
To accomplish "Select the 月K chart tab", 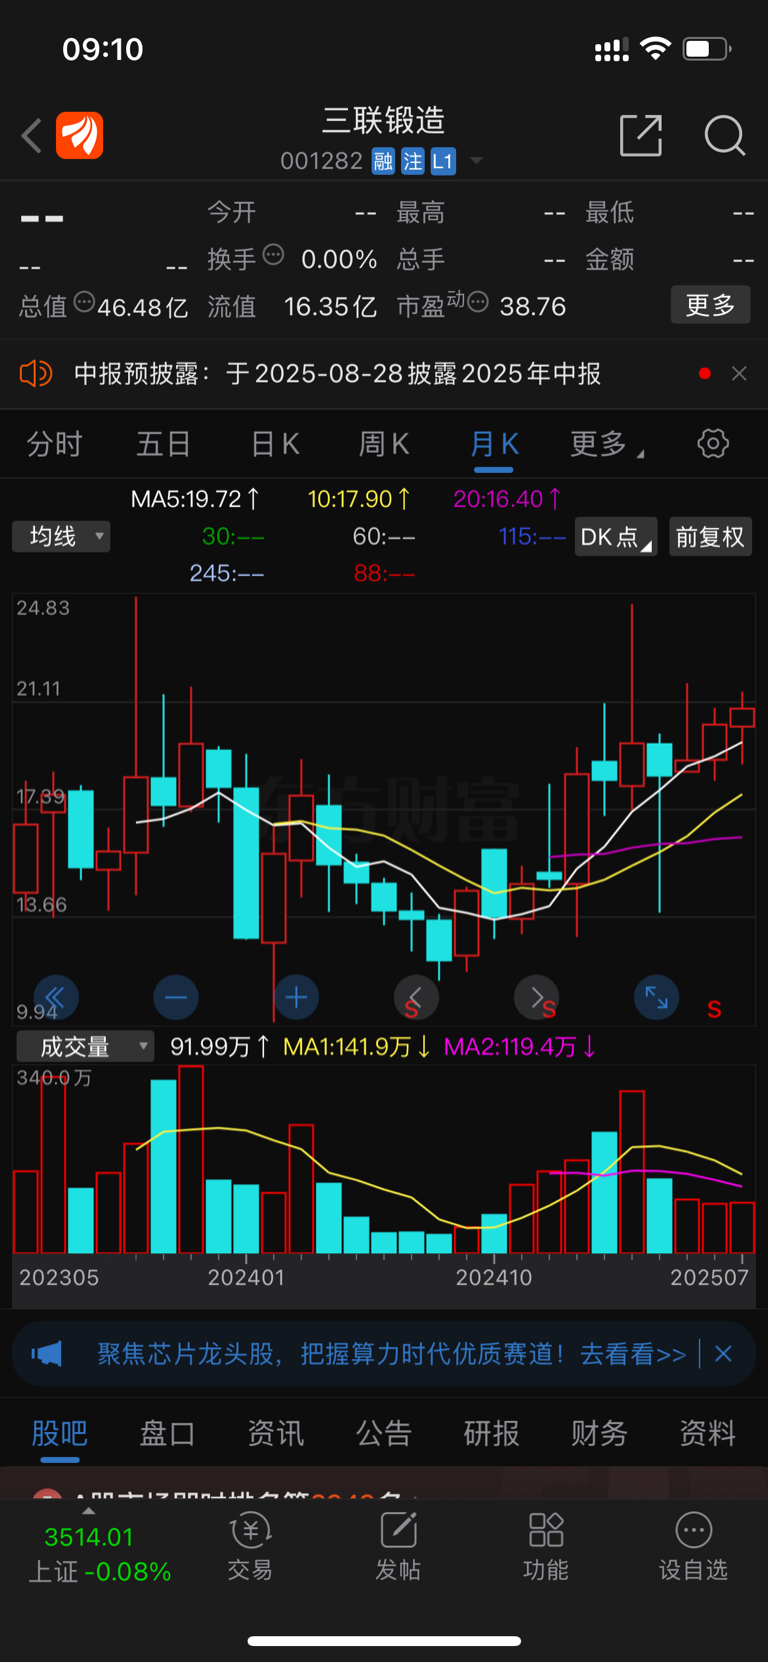I will click(x=494, y=444).
